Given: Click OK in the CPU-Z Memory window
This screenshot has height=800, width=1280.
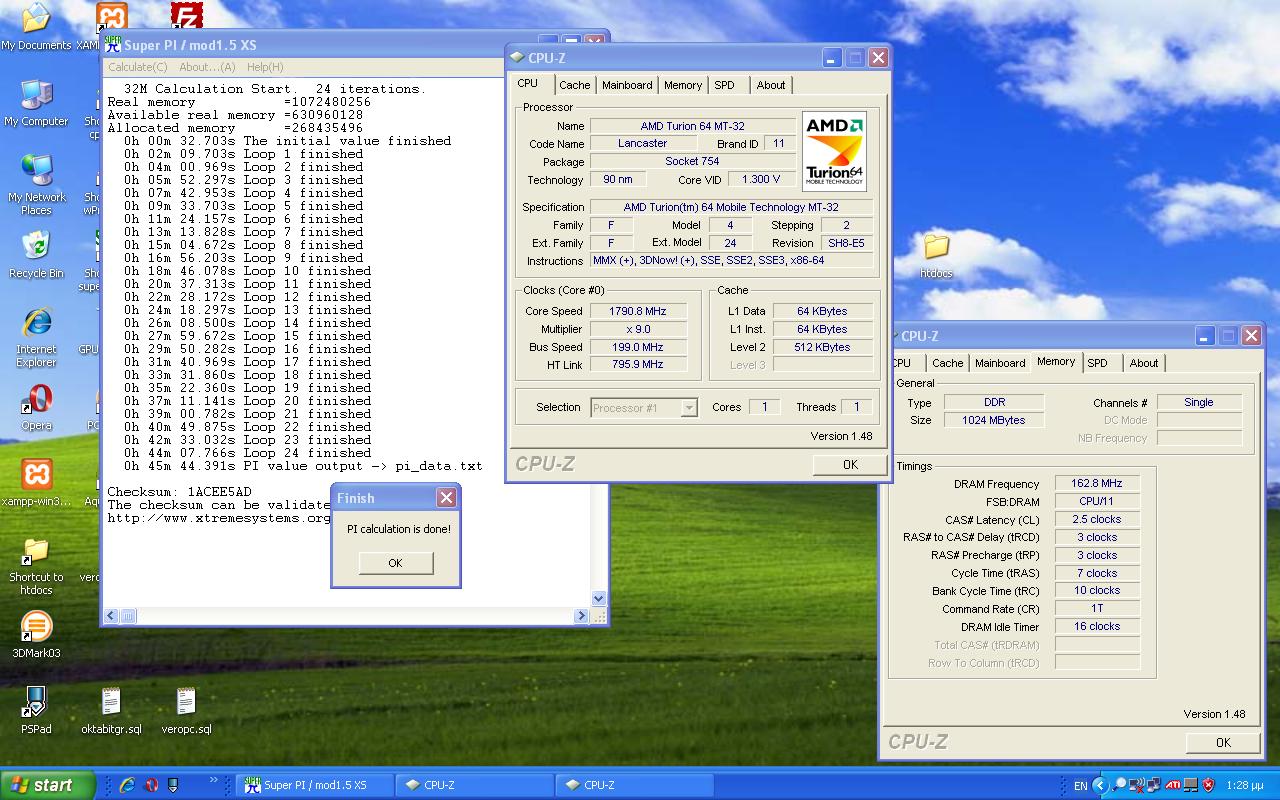Looking at the screenshot, I should coord(1223,742).
